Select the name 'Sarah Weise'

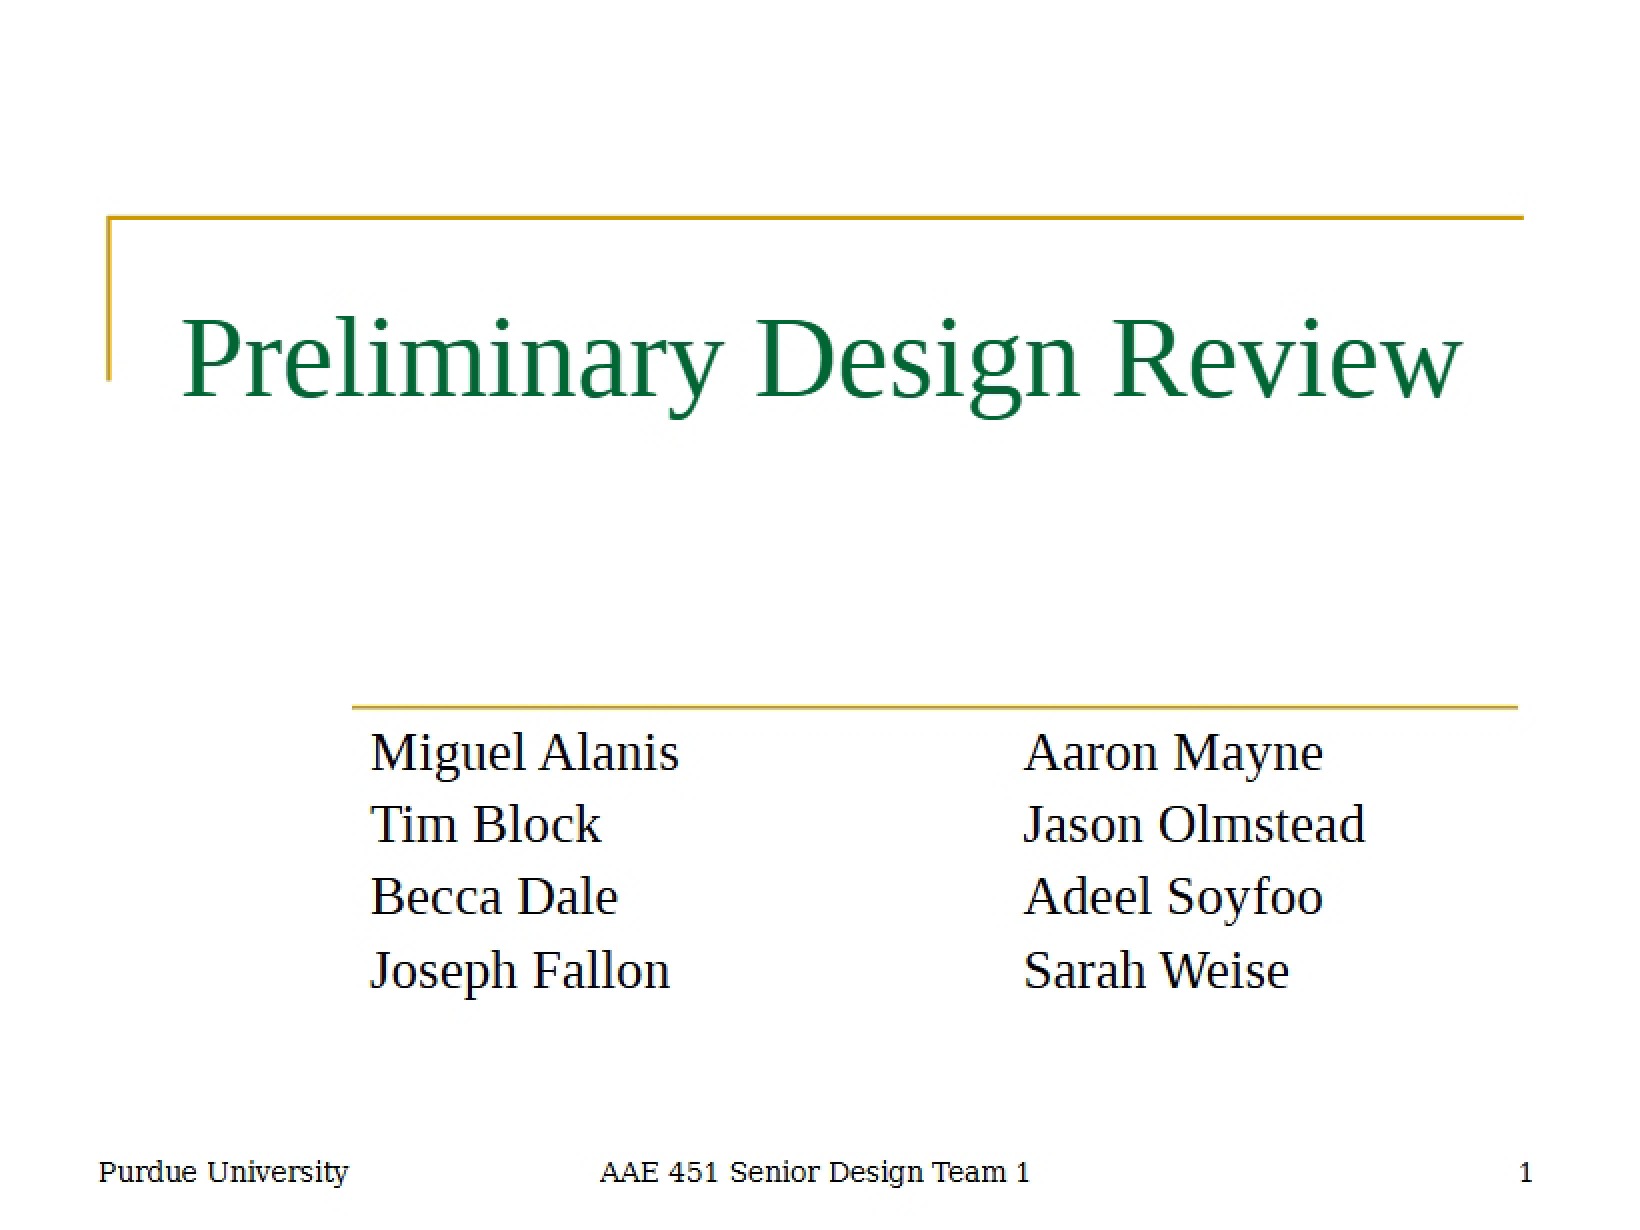(x=1156, y=971)
